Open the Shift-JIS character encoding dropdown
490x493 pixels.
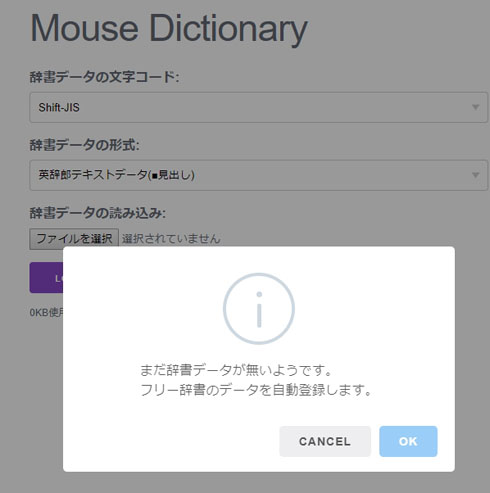point(259,107)
